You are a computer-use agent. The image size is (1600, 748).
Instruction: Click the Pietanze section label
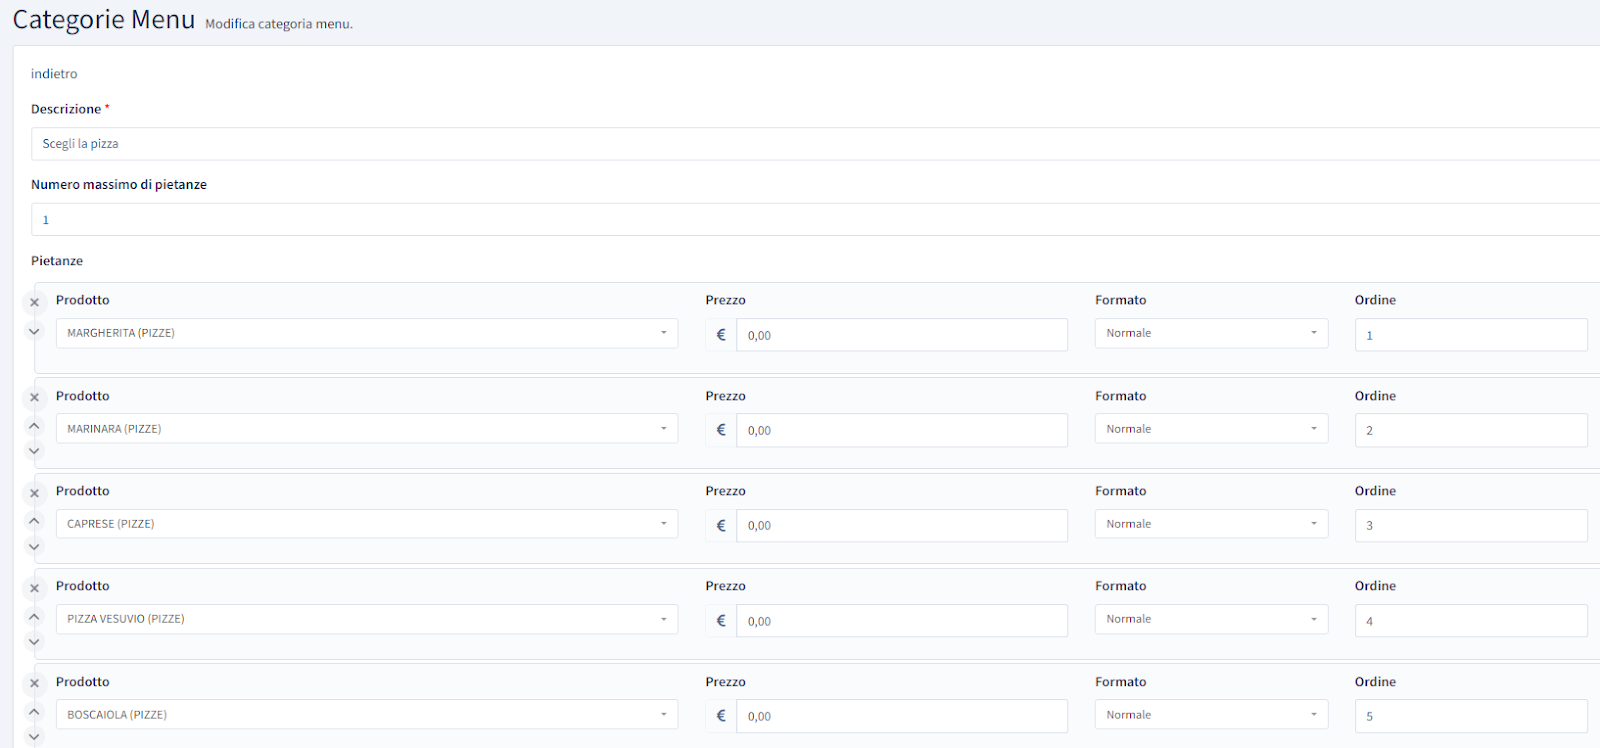tap(57, 261)
